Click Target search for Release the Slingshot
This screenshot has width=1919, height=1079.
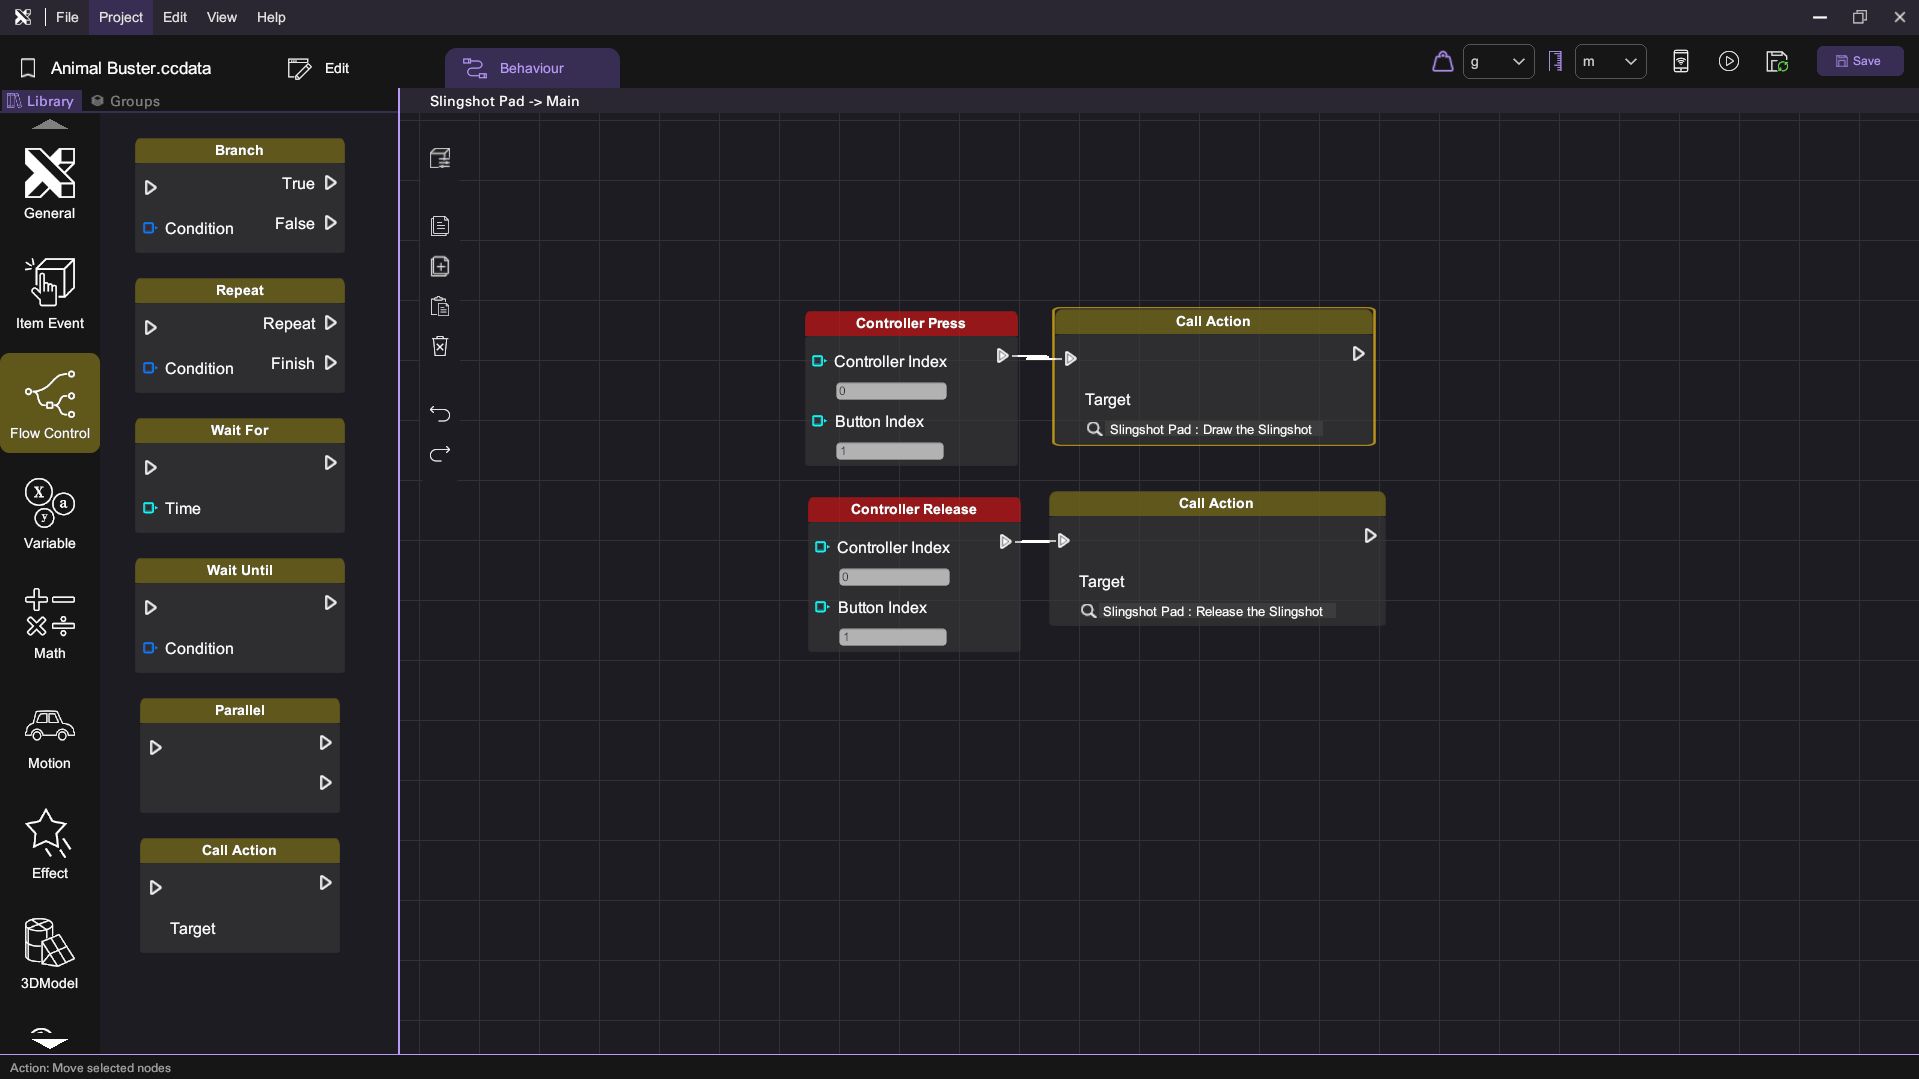pyautogui.click(x=1210, y=611)
